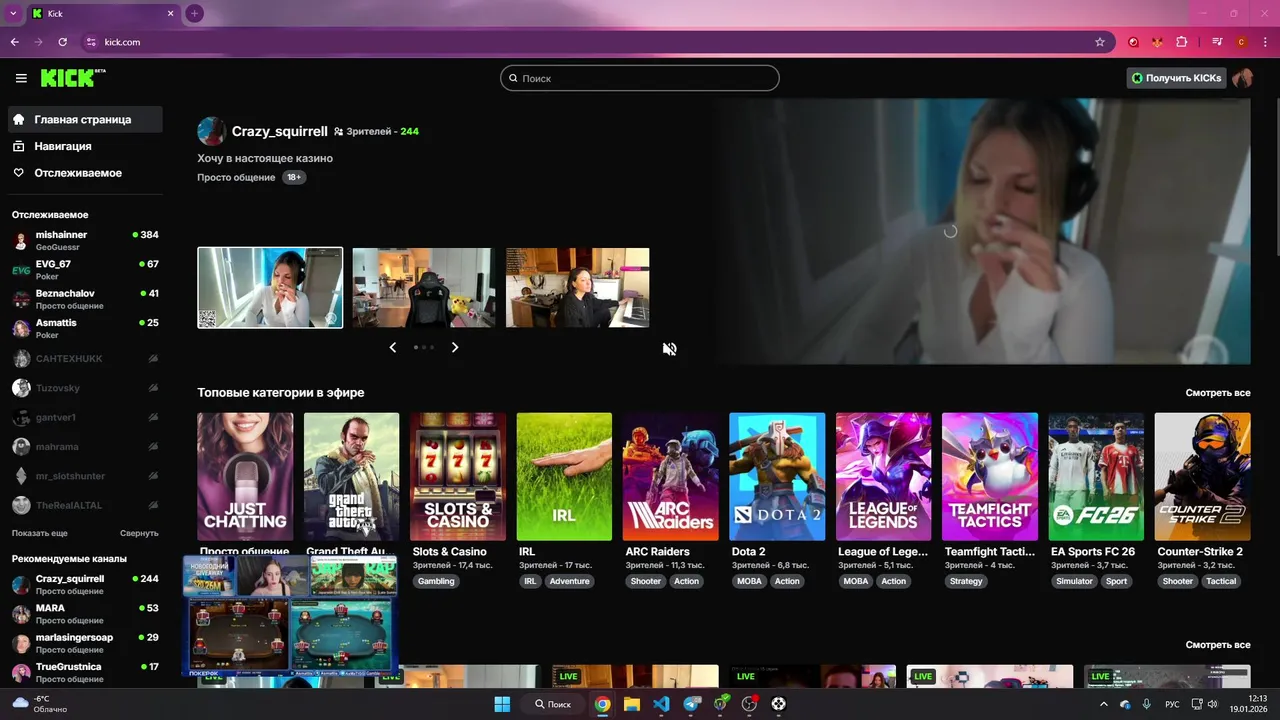Screen dimensions: 1280x720
Task: Open offline channel mahrama
Action: 85,446
